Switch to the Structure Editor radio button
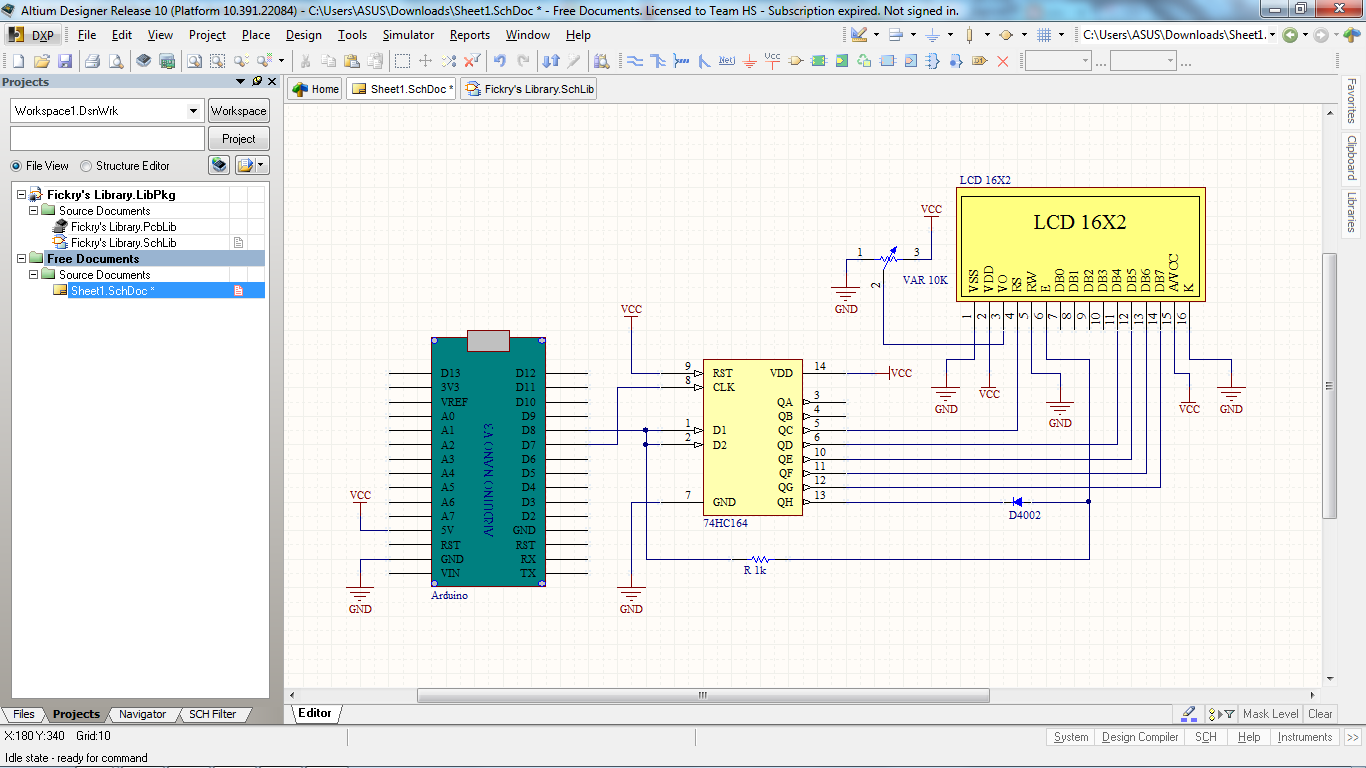1366x768 pixels. click(x=87, y=166)
